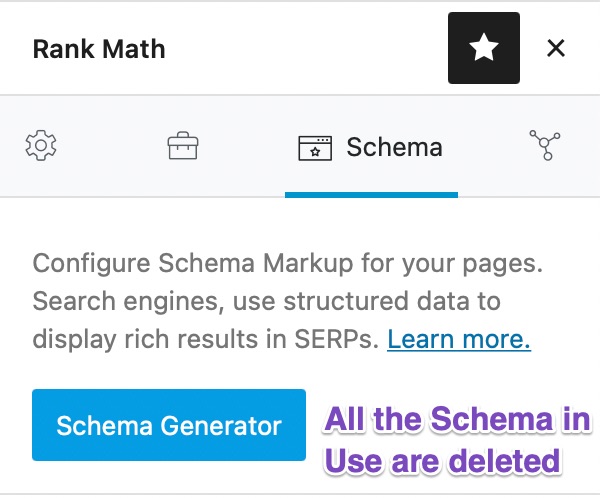Open the General gear settings tab
The width and height of the screenshot is (606, 500).
point(41,146)
